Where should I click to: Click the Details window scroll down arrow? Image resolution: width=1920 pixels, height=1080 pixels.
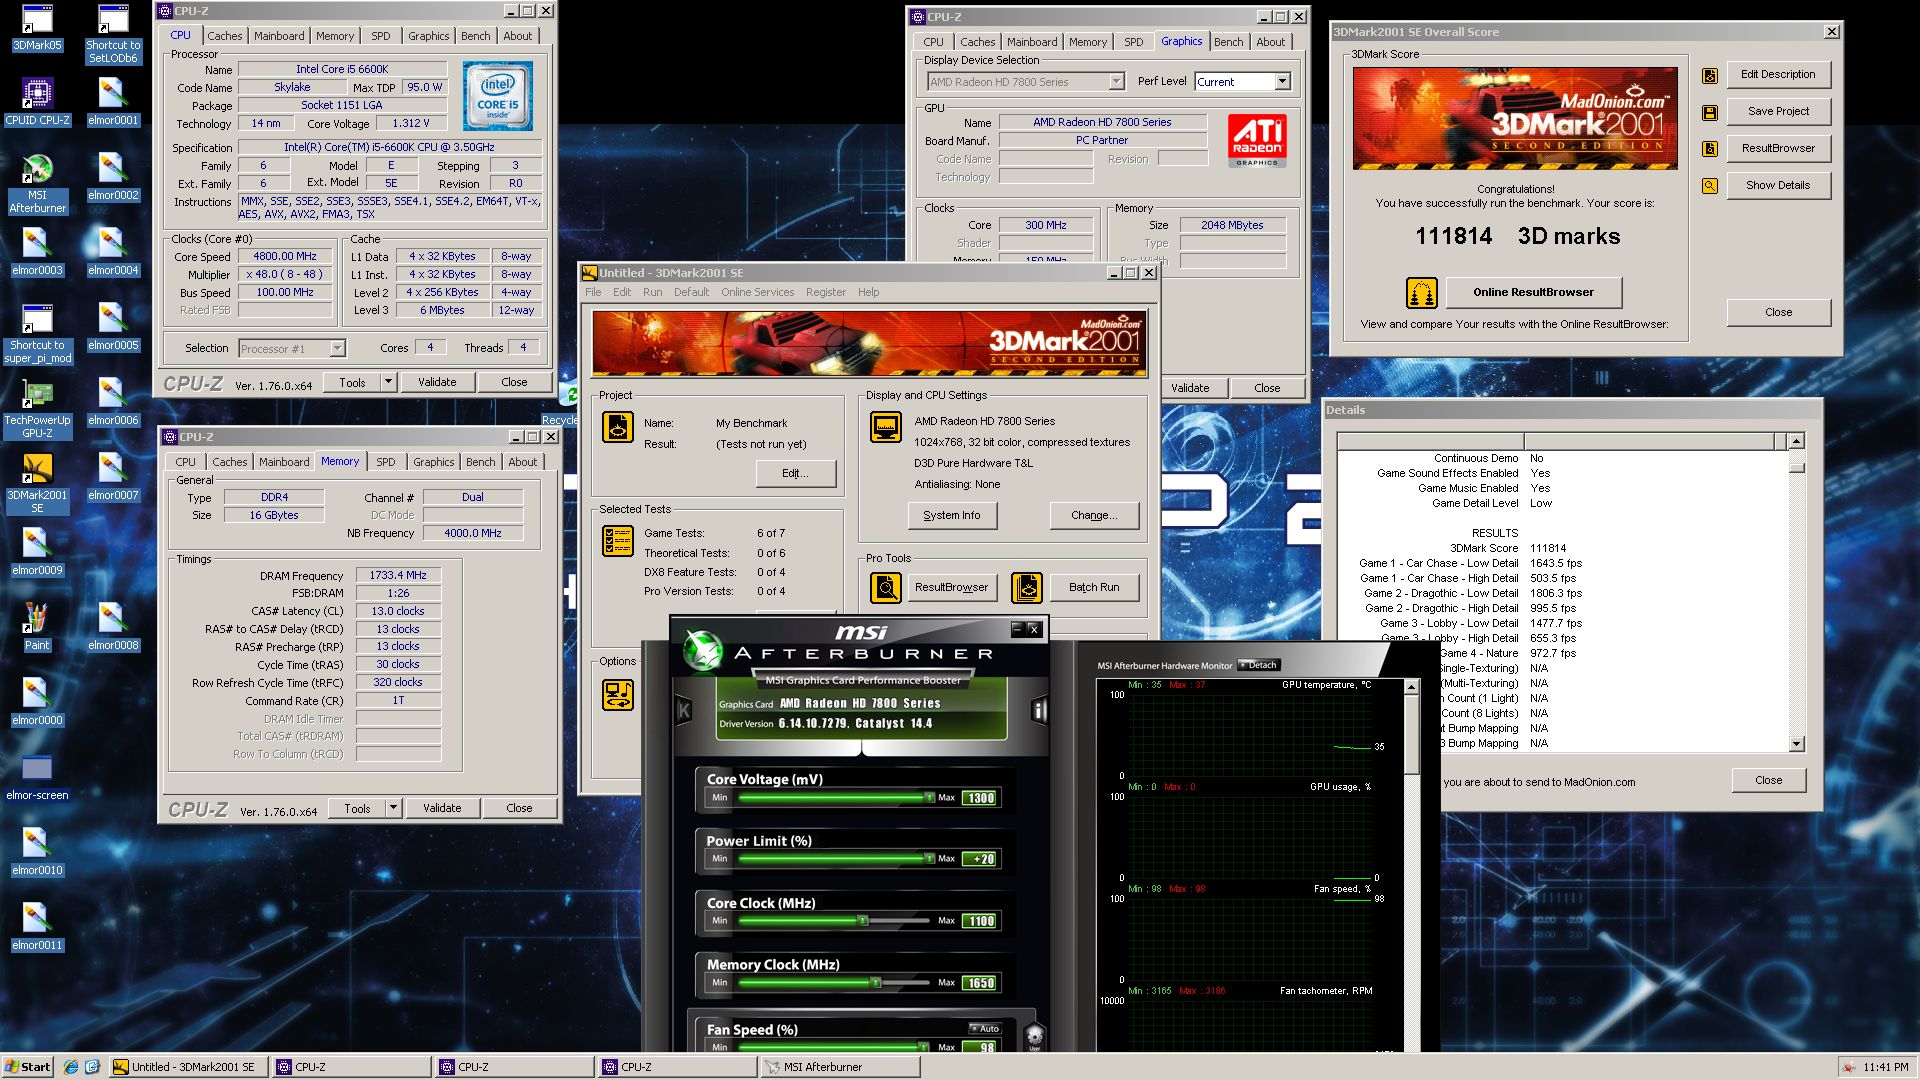(1797, 744)
